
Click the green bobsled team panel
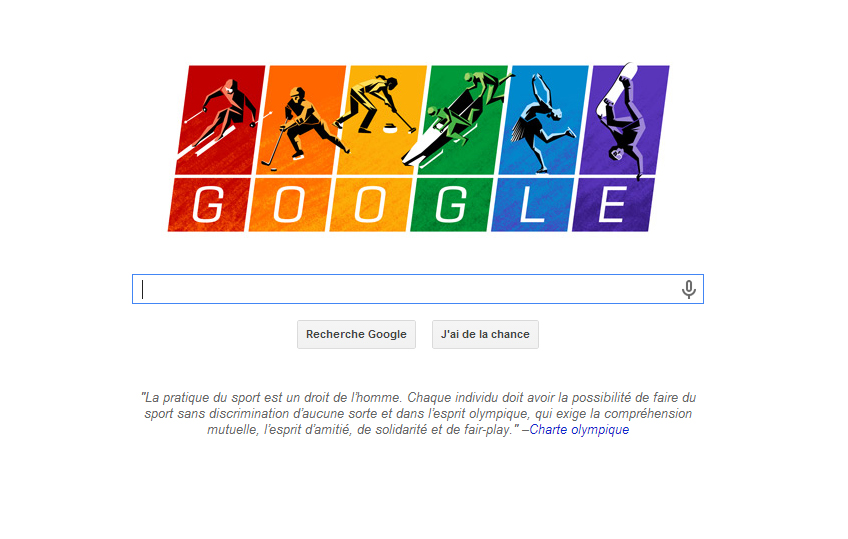pos(463,119)
